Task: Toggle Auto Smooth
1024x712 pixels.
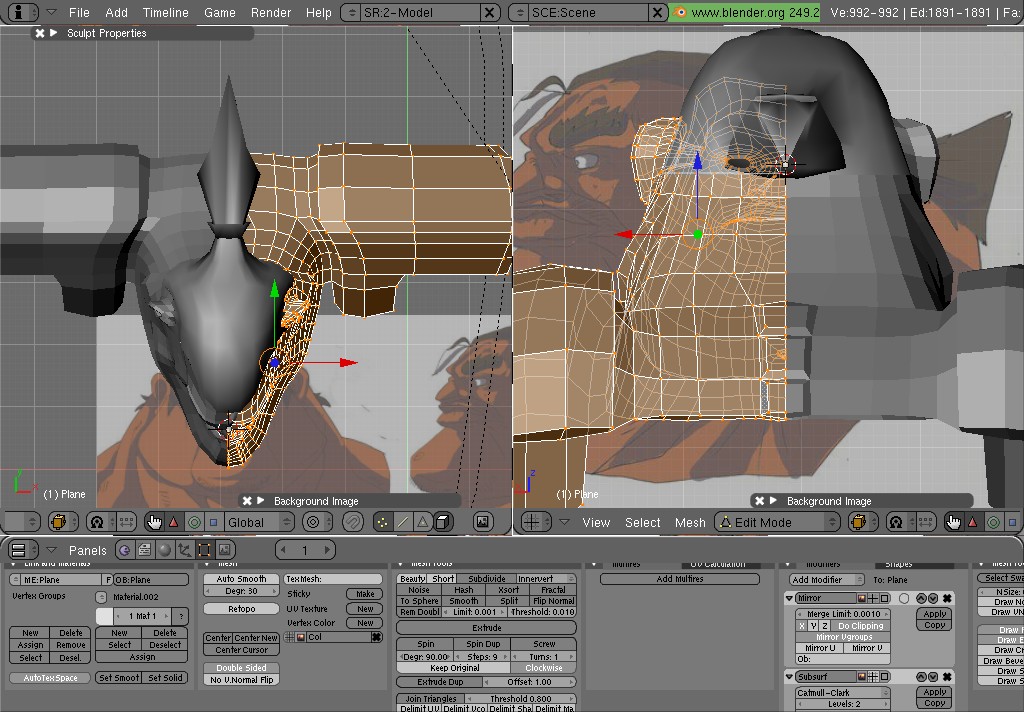Action: click(242, 579)
